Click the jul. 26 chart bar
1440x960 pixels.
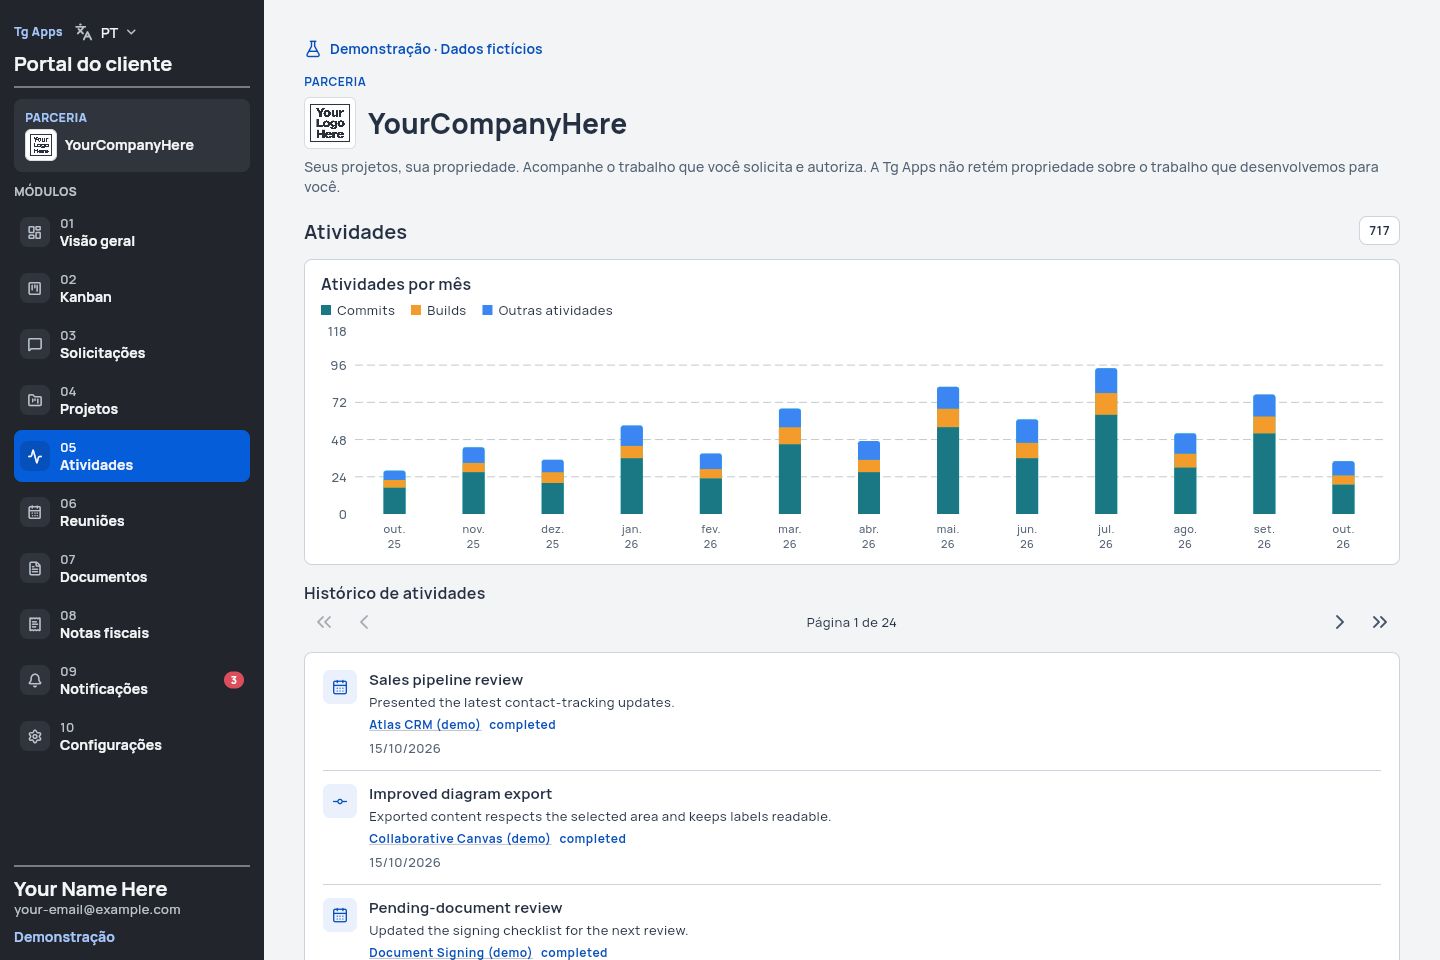tap(1106, 441)
